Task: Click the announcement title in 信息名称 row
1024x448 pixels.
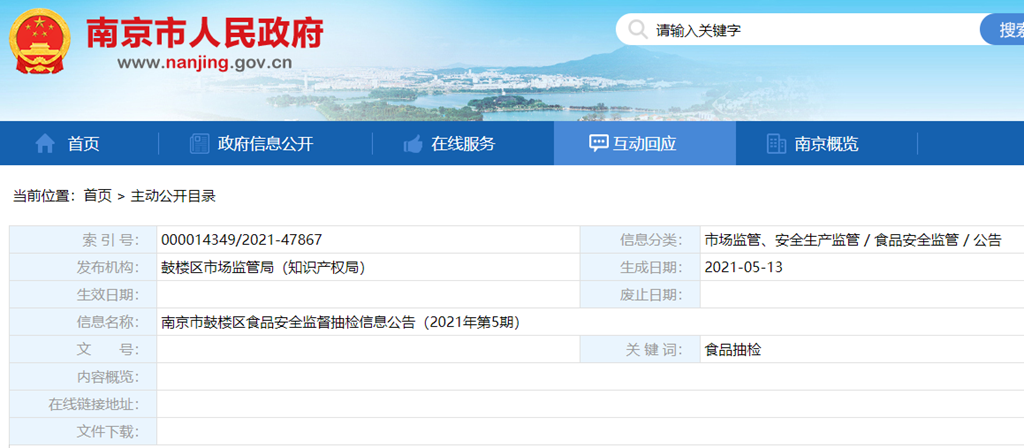Action: [x=340, y=322]
